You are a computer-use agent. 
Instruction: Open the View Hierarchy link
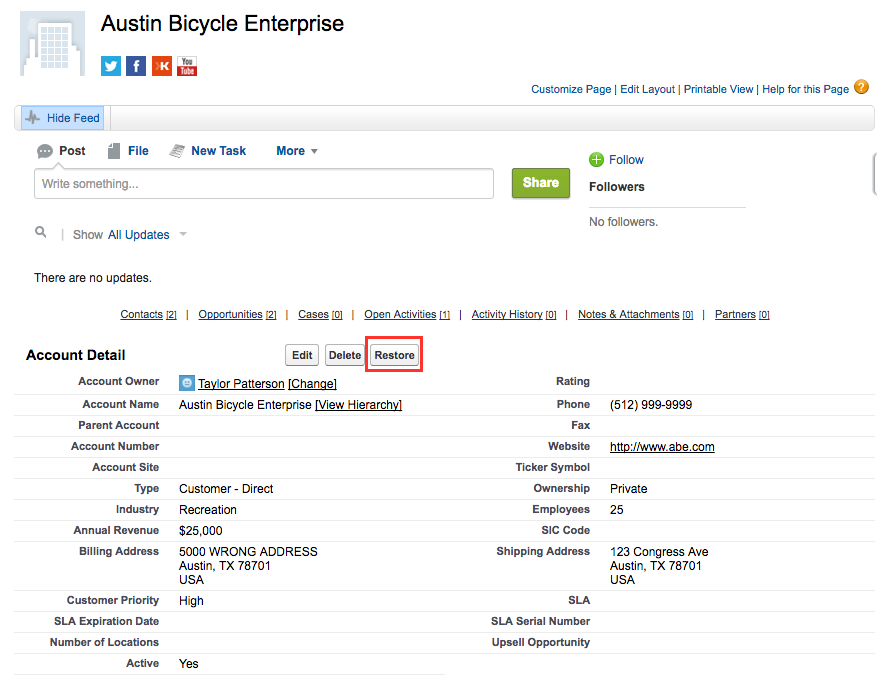tap(359, 405)
